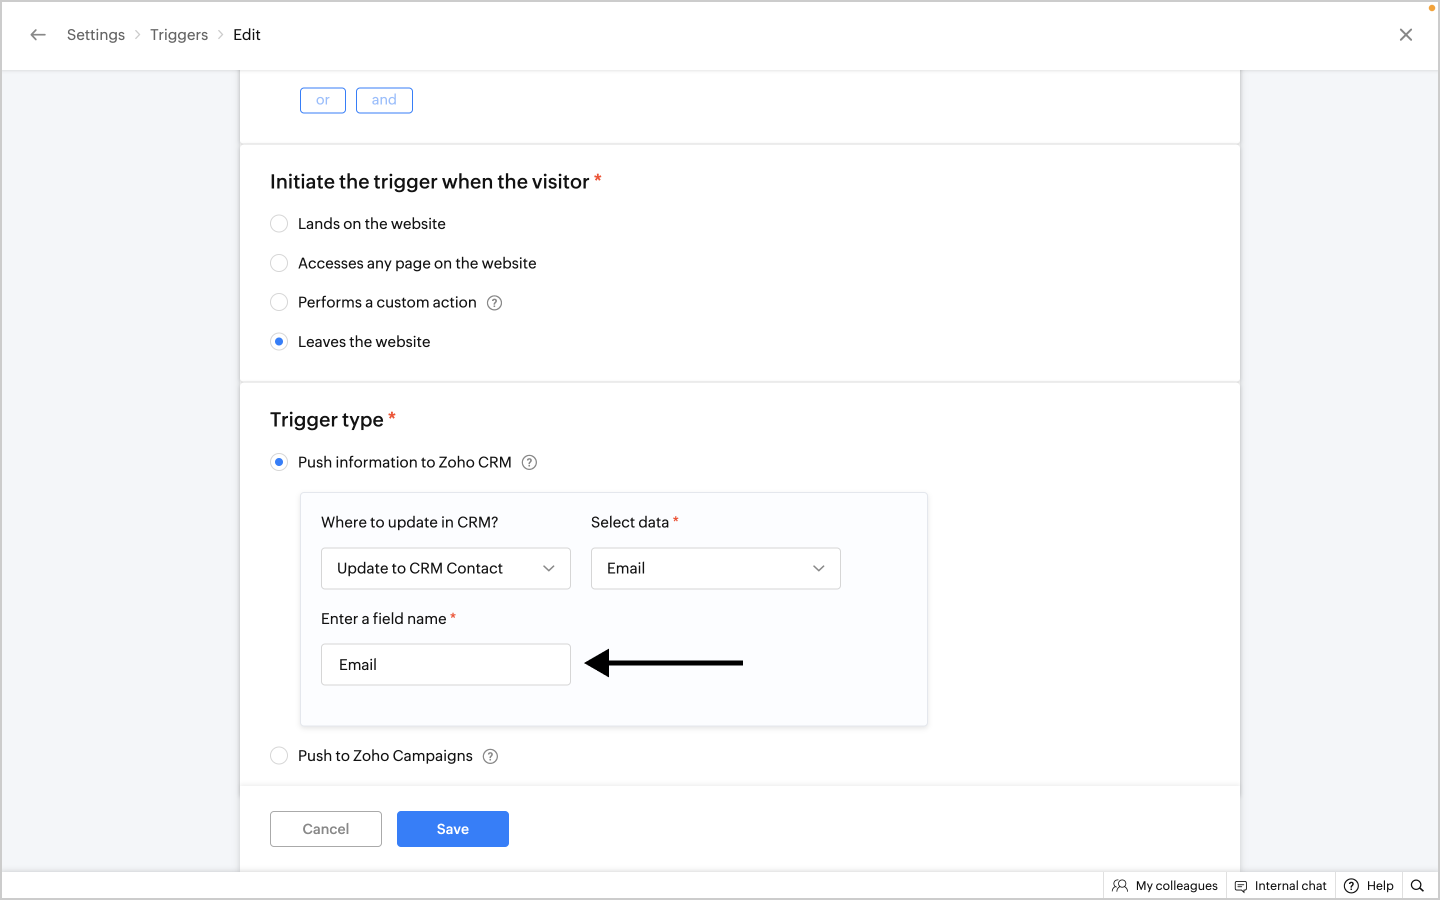The image size is (1440, 900).
Task: Expand Update to CRM Contact dropdown
Action: point(446,568)
